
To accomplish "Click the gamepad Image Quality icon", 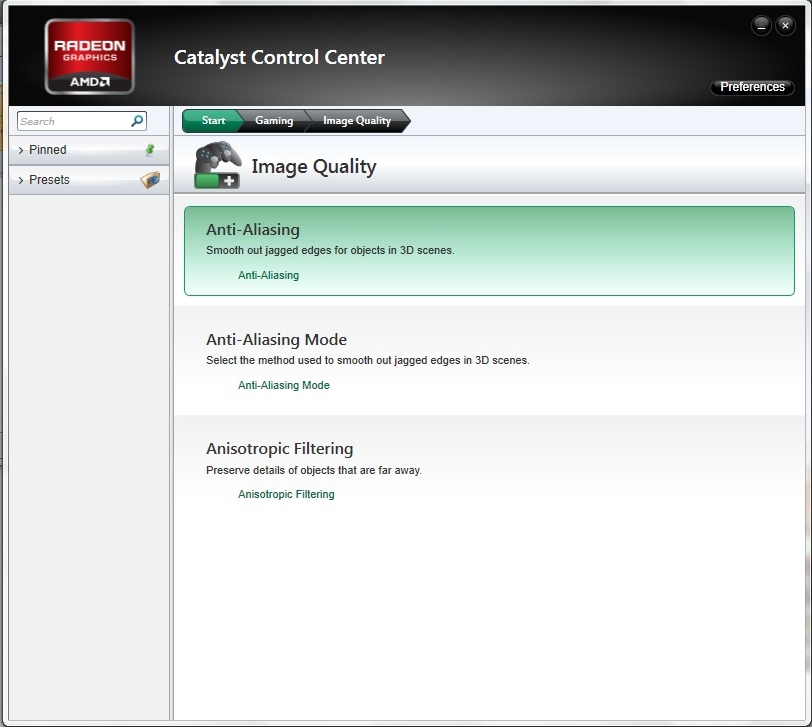I will [x=218, y=165].
